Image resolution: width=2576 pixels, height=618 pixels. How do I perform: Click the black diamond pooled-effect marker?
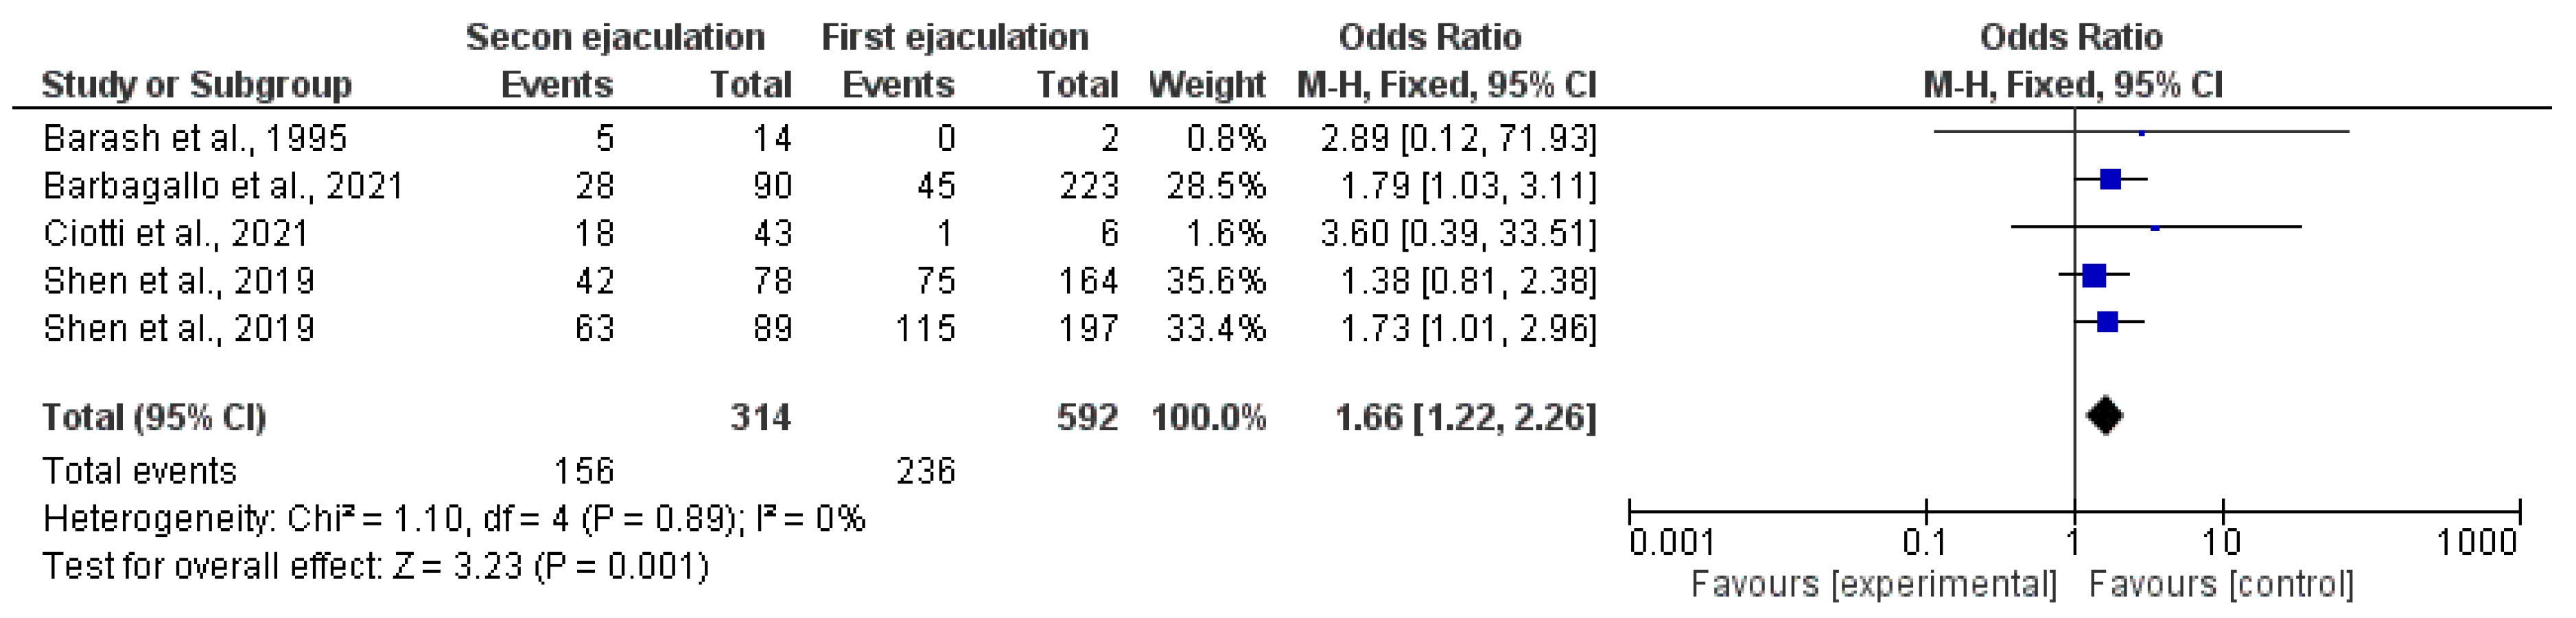click(x=2105, y=416)
